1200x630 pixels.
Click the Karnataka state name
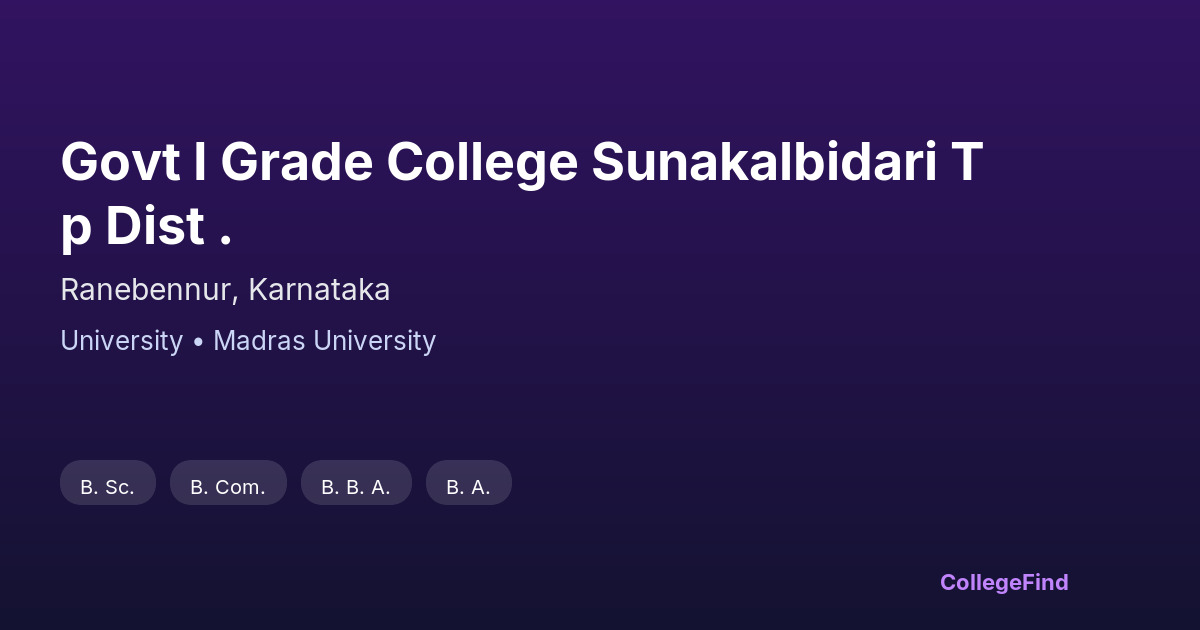(319, 290)
